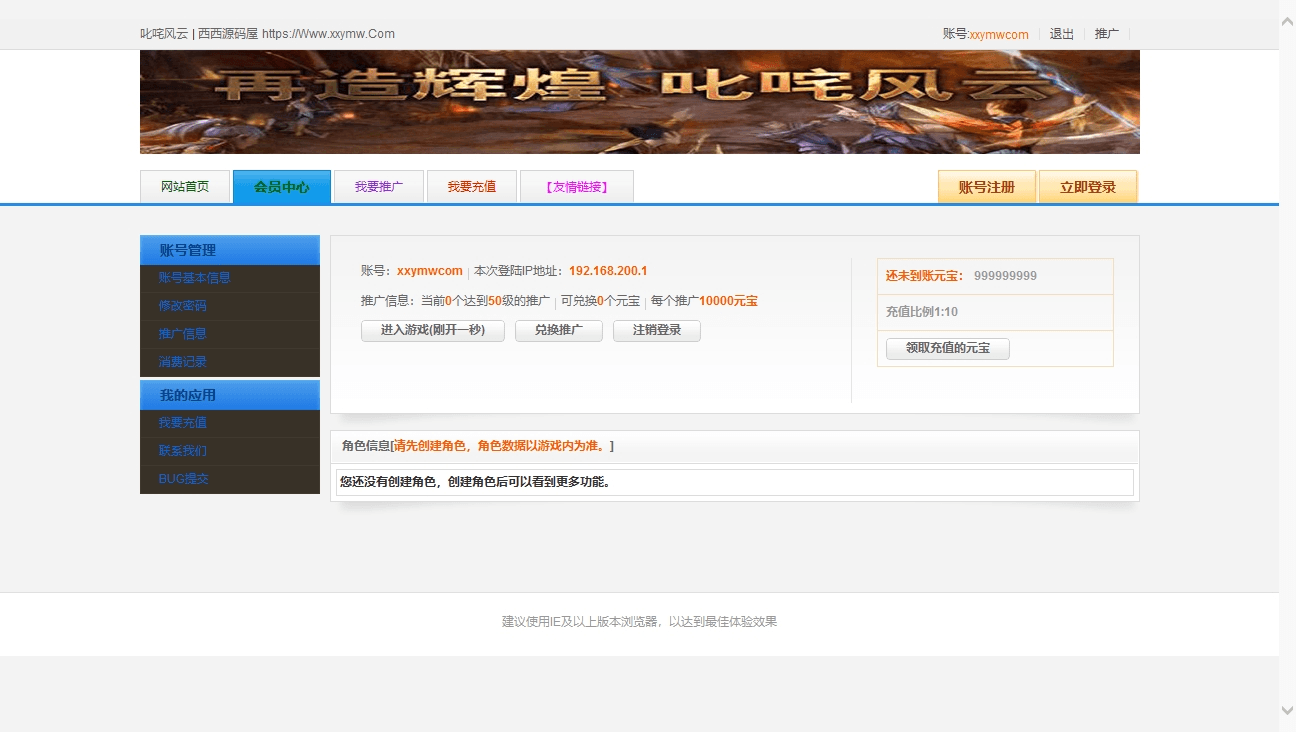Click the 账号管理 sidebar header
The height and width of the screenshot is (732, 1296).
[x=230, y=250]
